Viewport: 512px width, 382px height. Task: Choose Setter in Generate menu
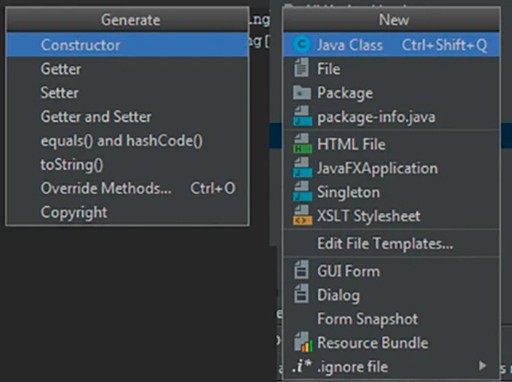point(127,93)
